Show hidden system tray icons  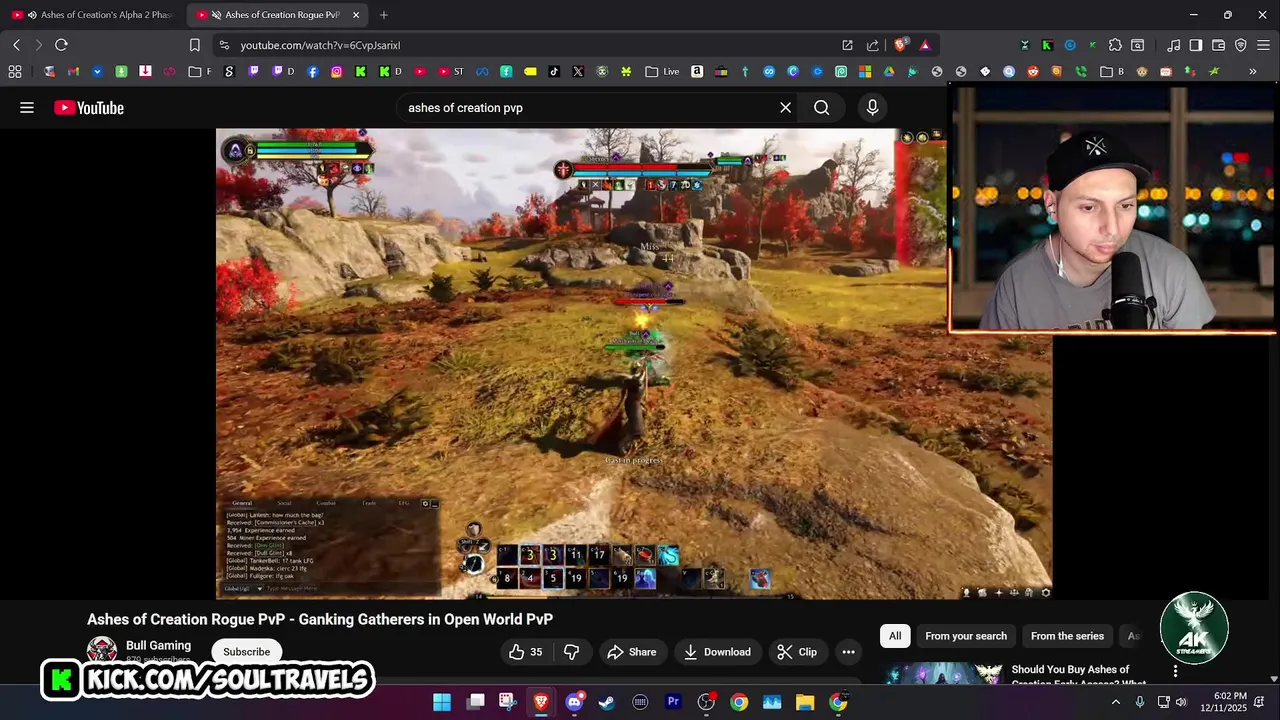point(1116,703)
